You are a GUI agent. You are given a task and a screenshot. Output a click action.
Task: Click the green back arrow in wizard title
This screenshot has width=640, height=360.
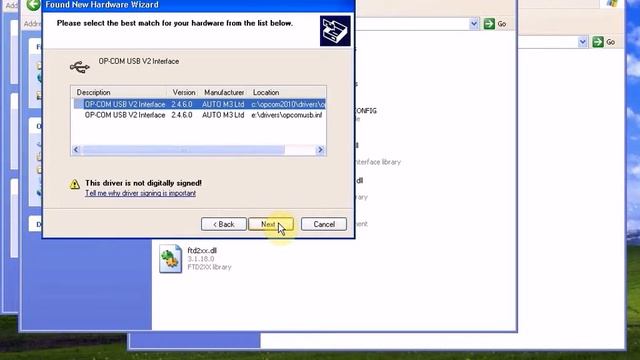click(x=33, y=5)
